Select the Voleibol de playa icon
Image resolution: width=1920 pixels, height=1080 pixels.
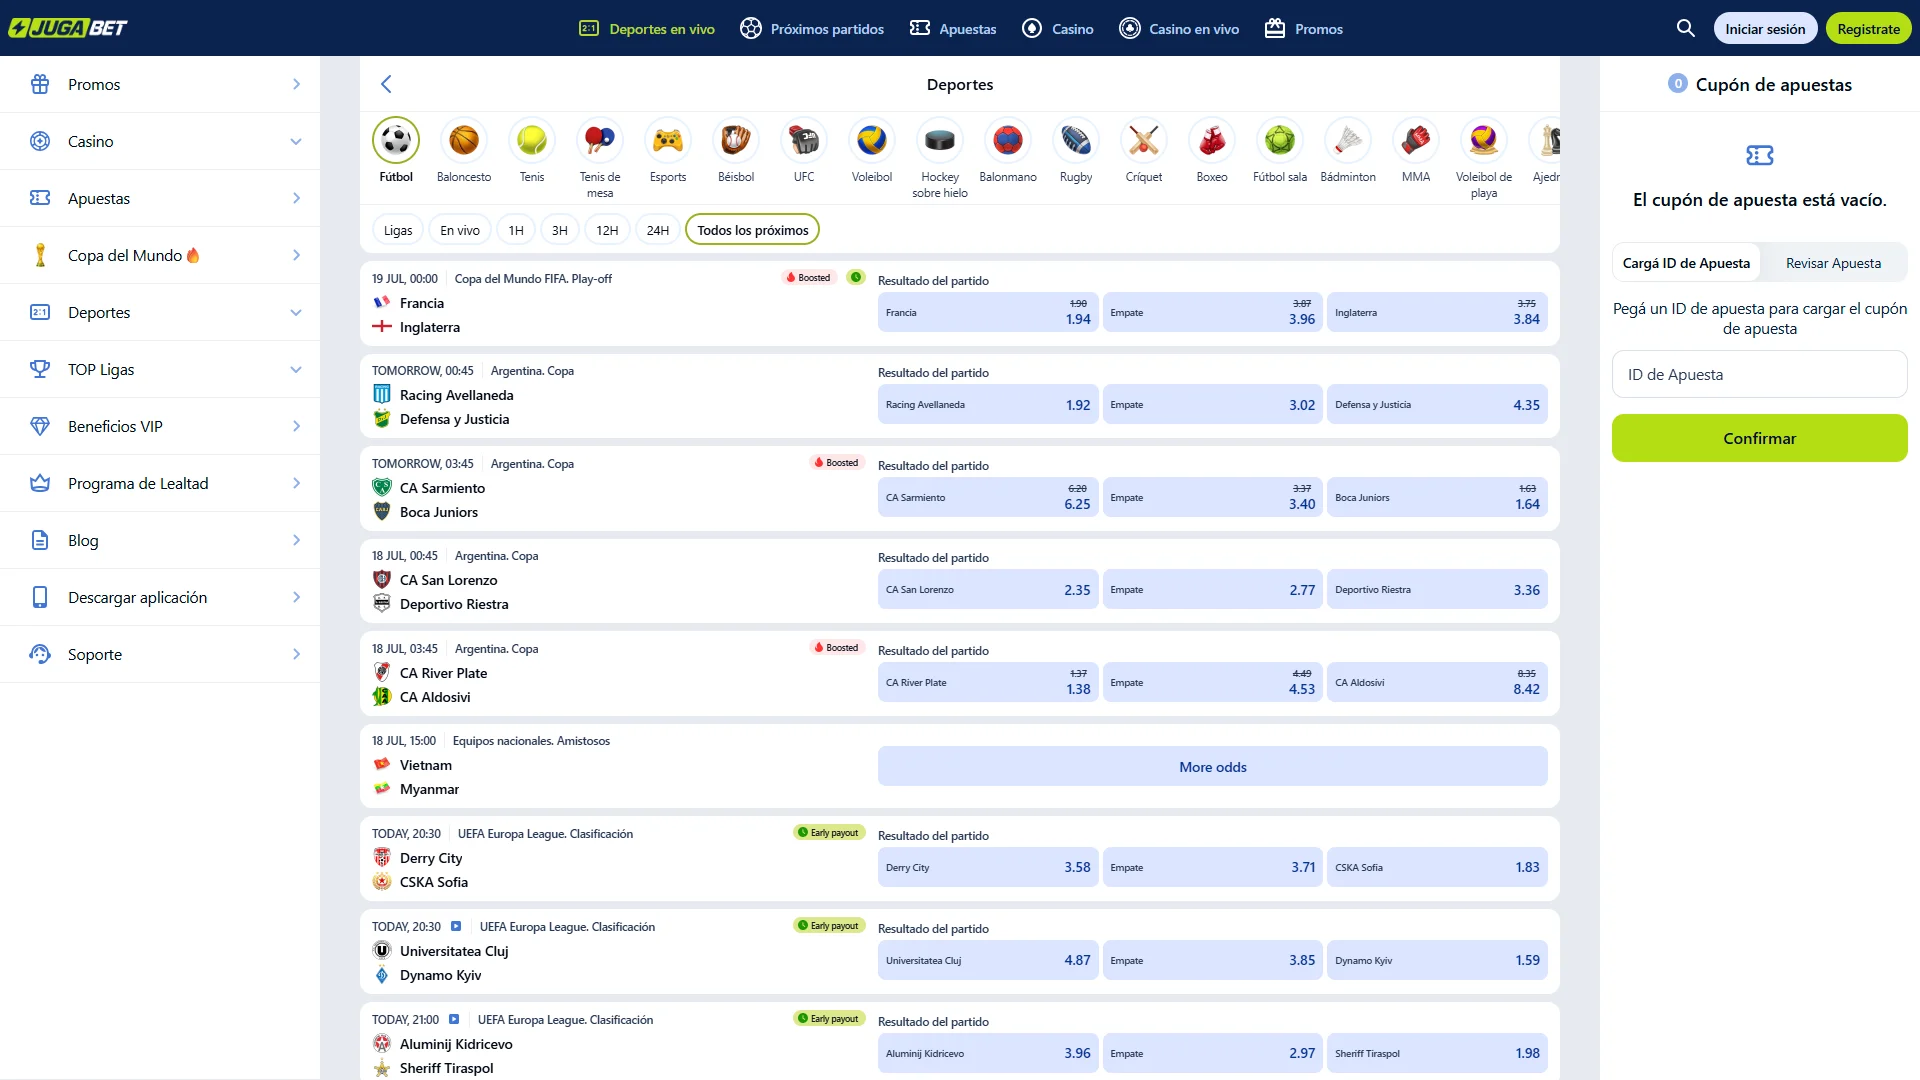(x=1484, y=140)
